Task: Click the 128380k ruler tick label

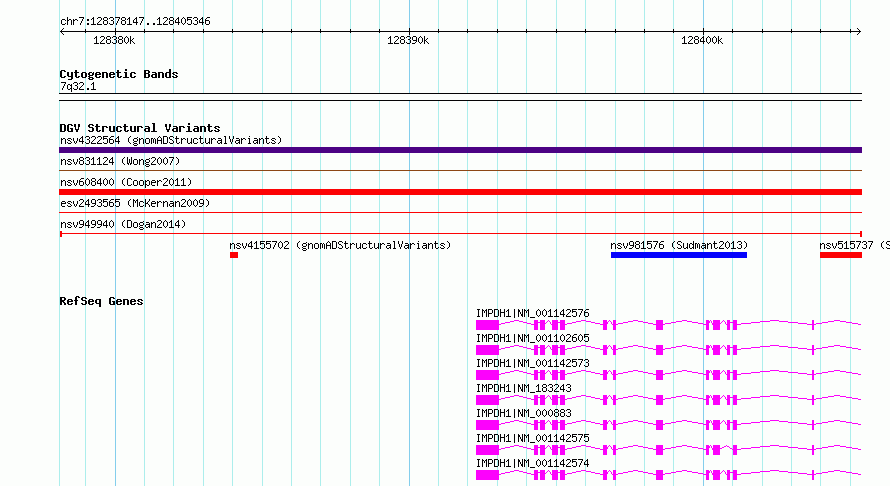Action: [114, 40]
